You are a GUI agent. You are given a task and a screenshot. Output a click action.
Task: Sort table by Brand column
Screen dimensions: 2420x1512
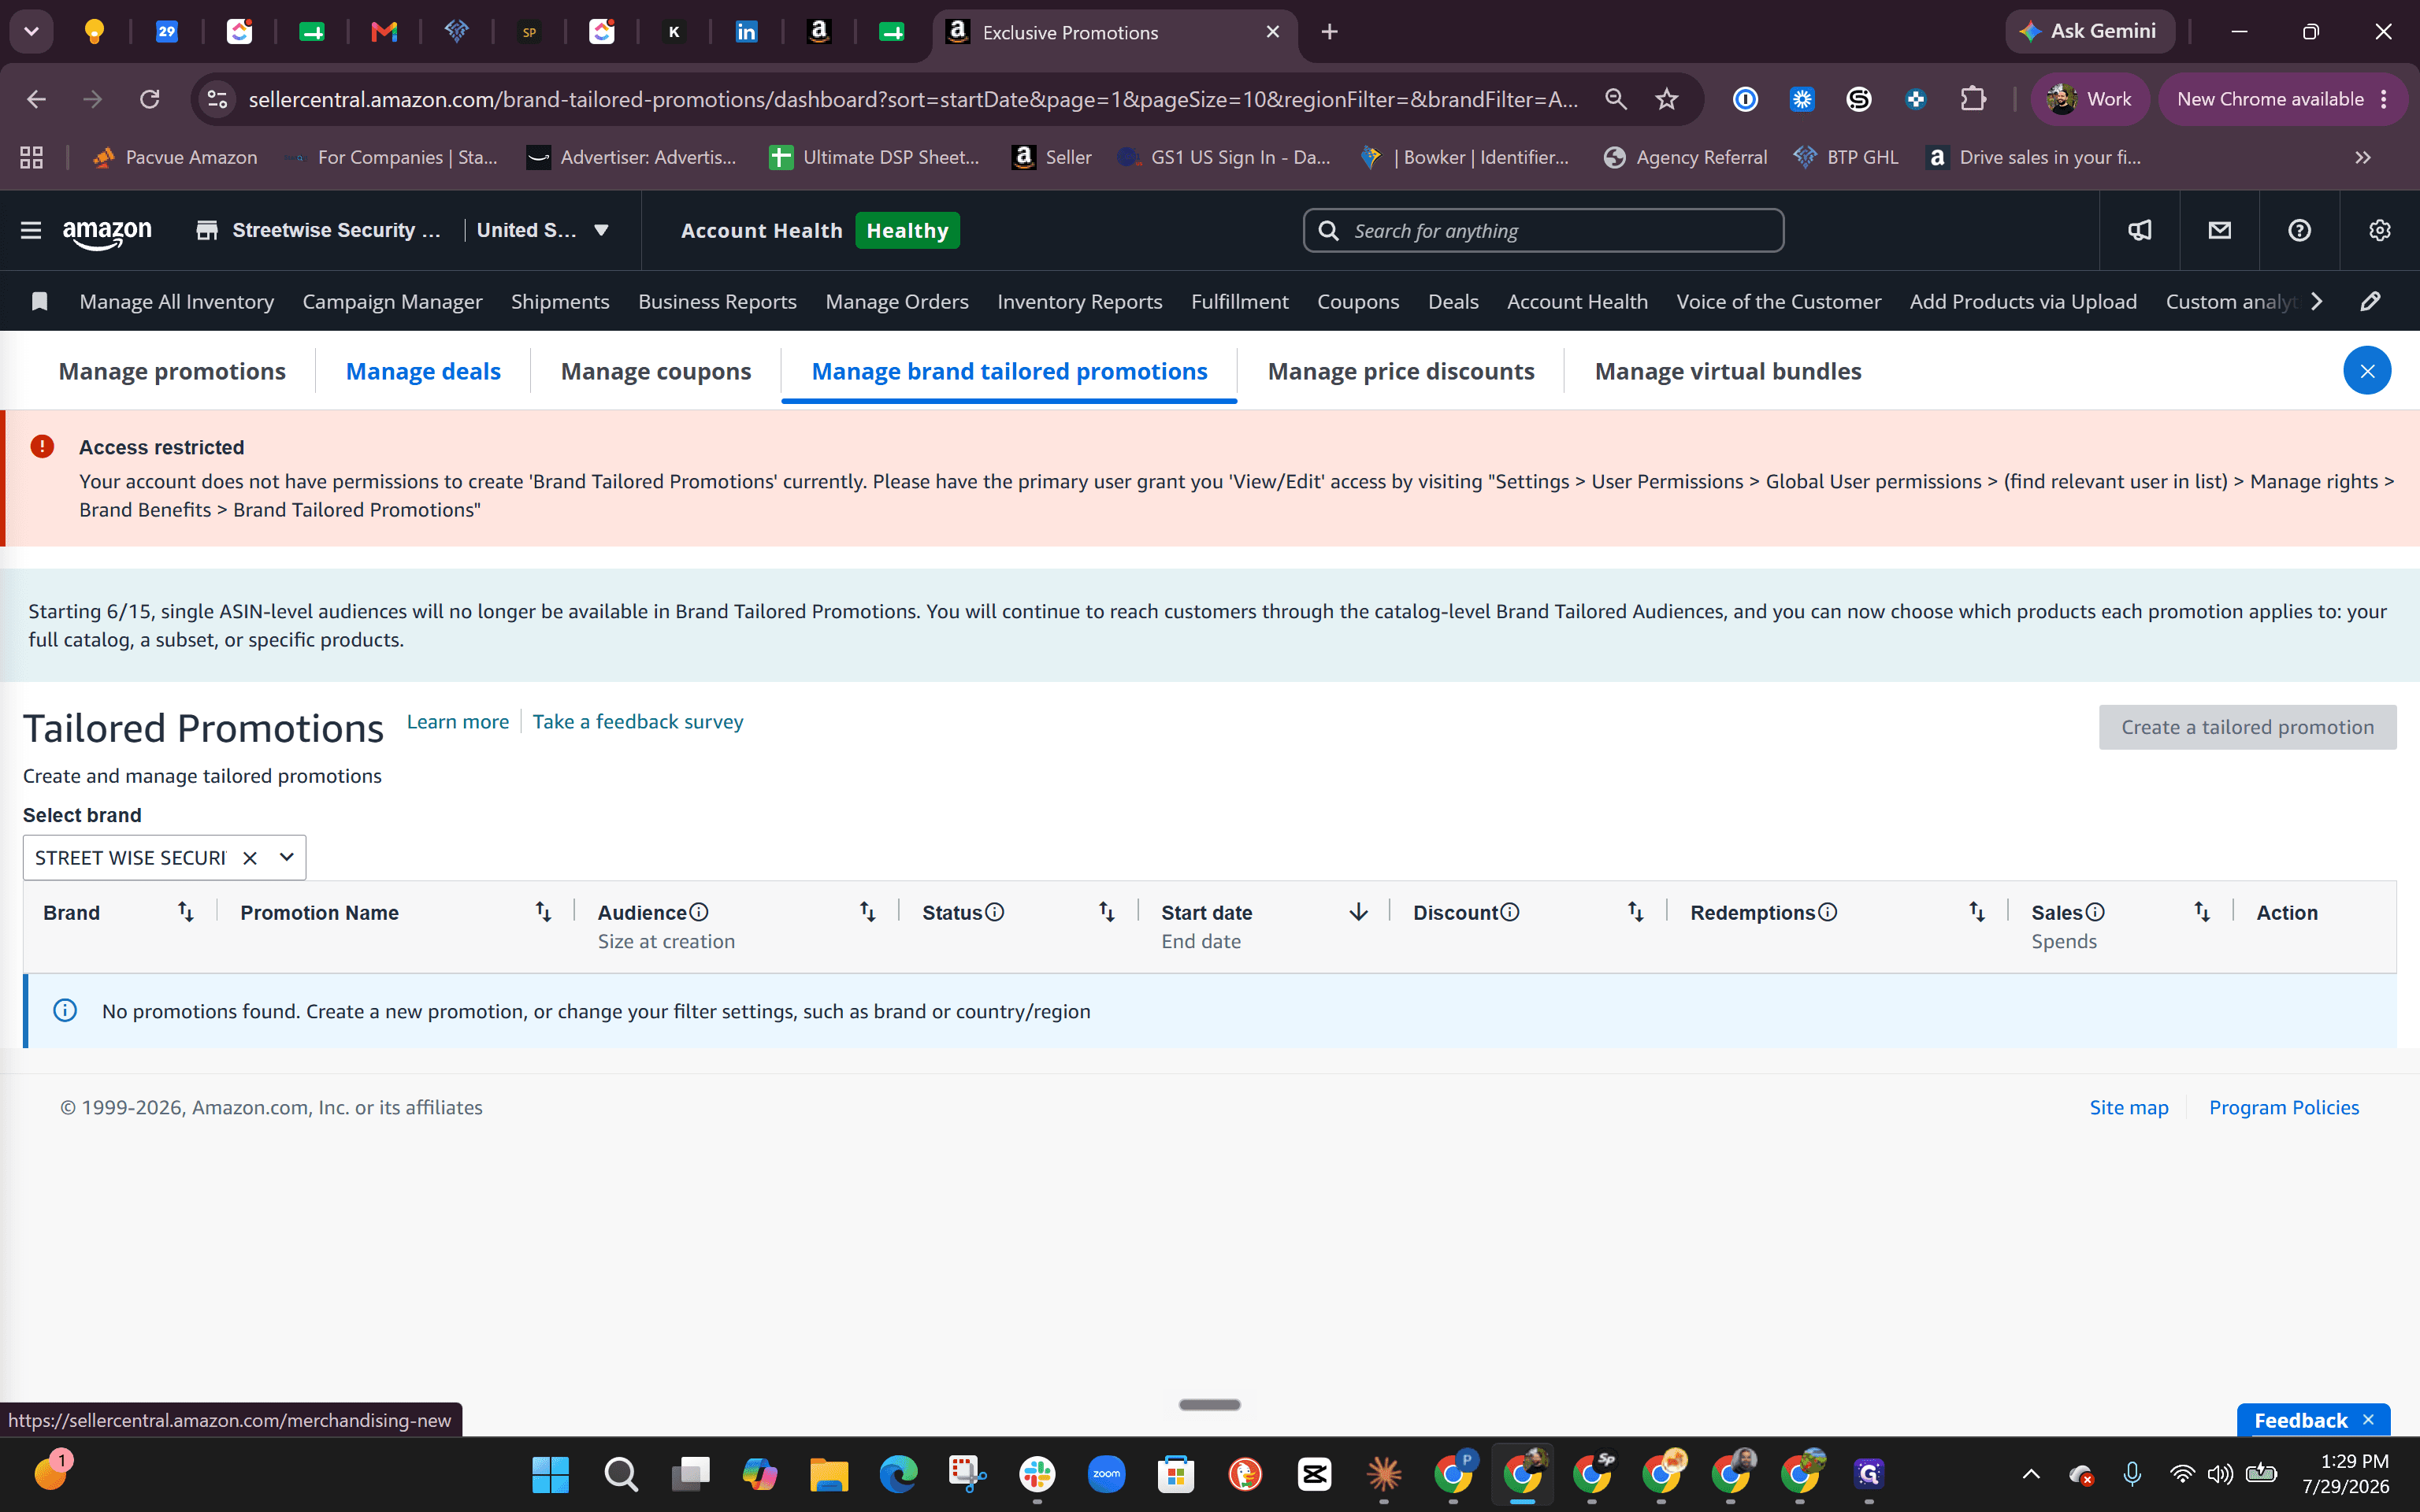(186, 911)
